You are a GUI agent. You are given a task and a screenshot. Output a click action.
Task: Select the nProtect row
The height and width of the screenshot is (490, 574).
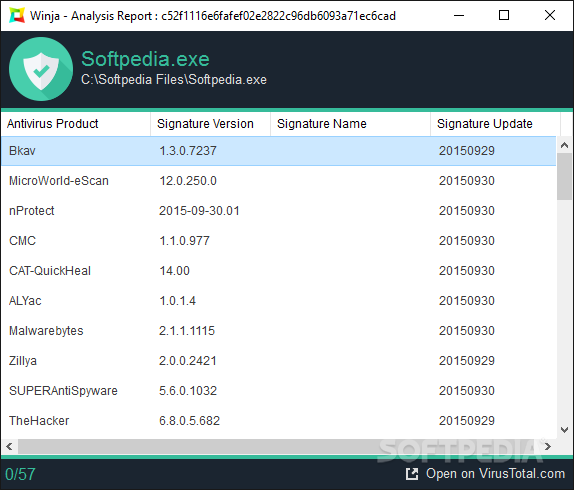click(278, 211)
